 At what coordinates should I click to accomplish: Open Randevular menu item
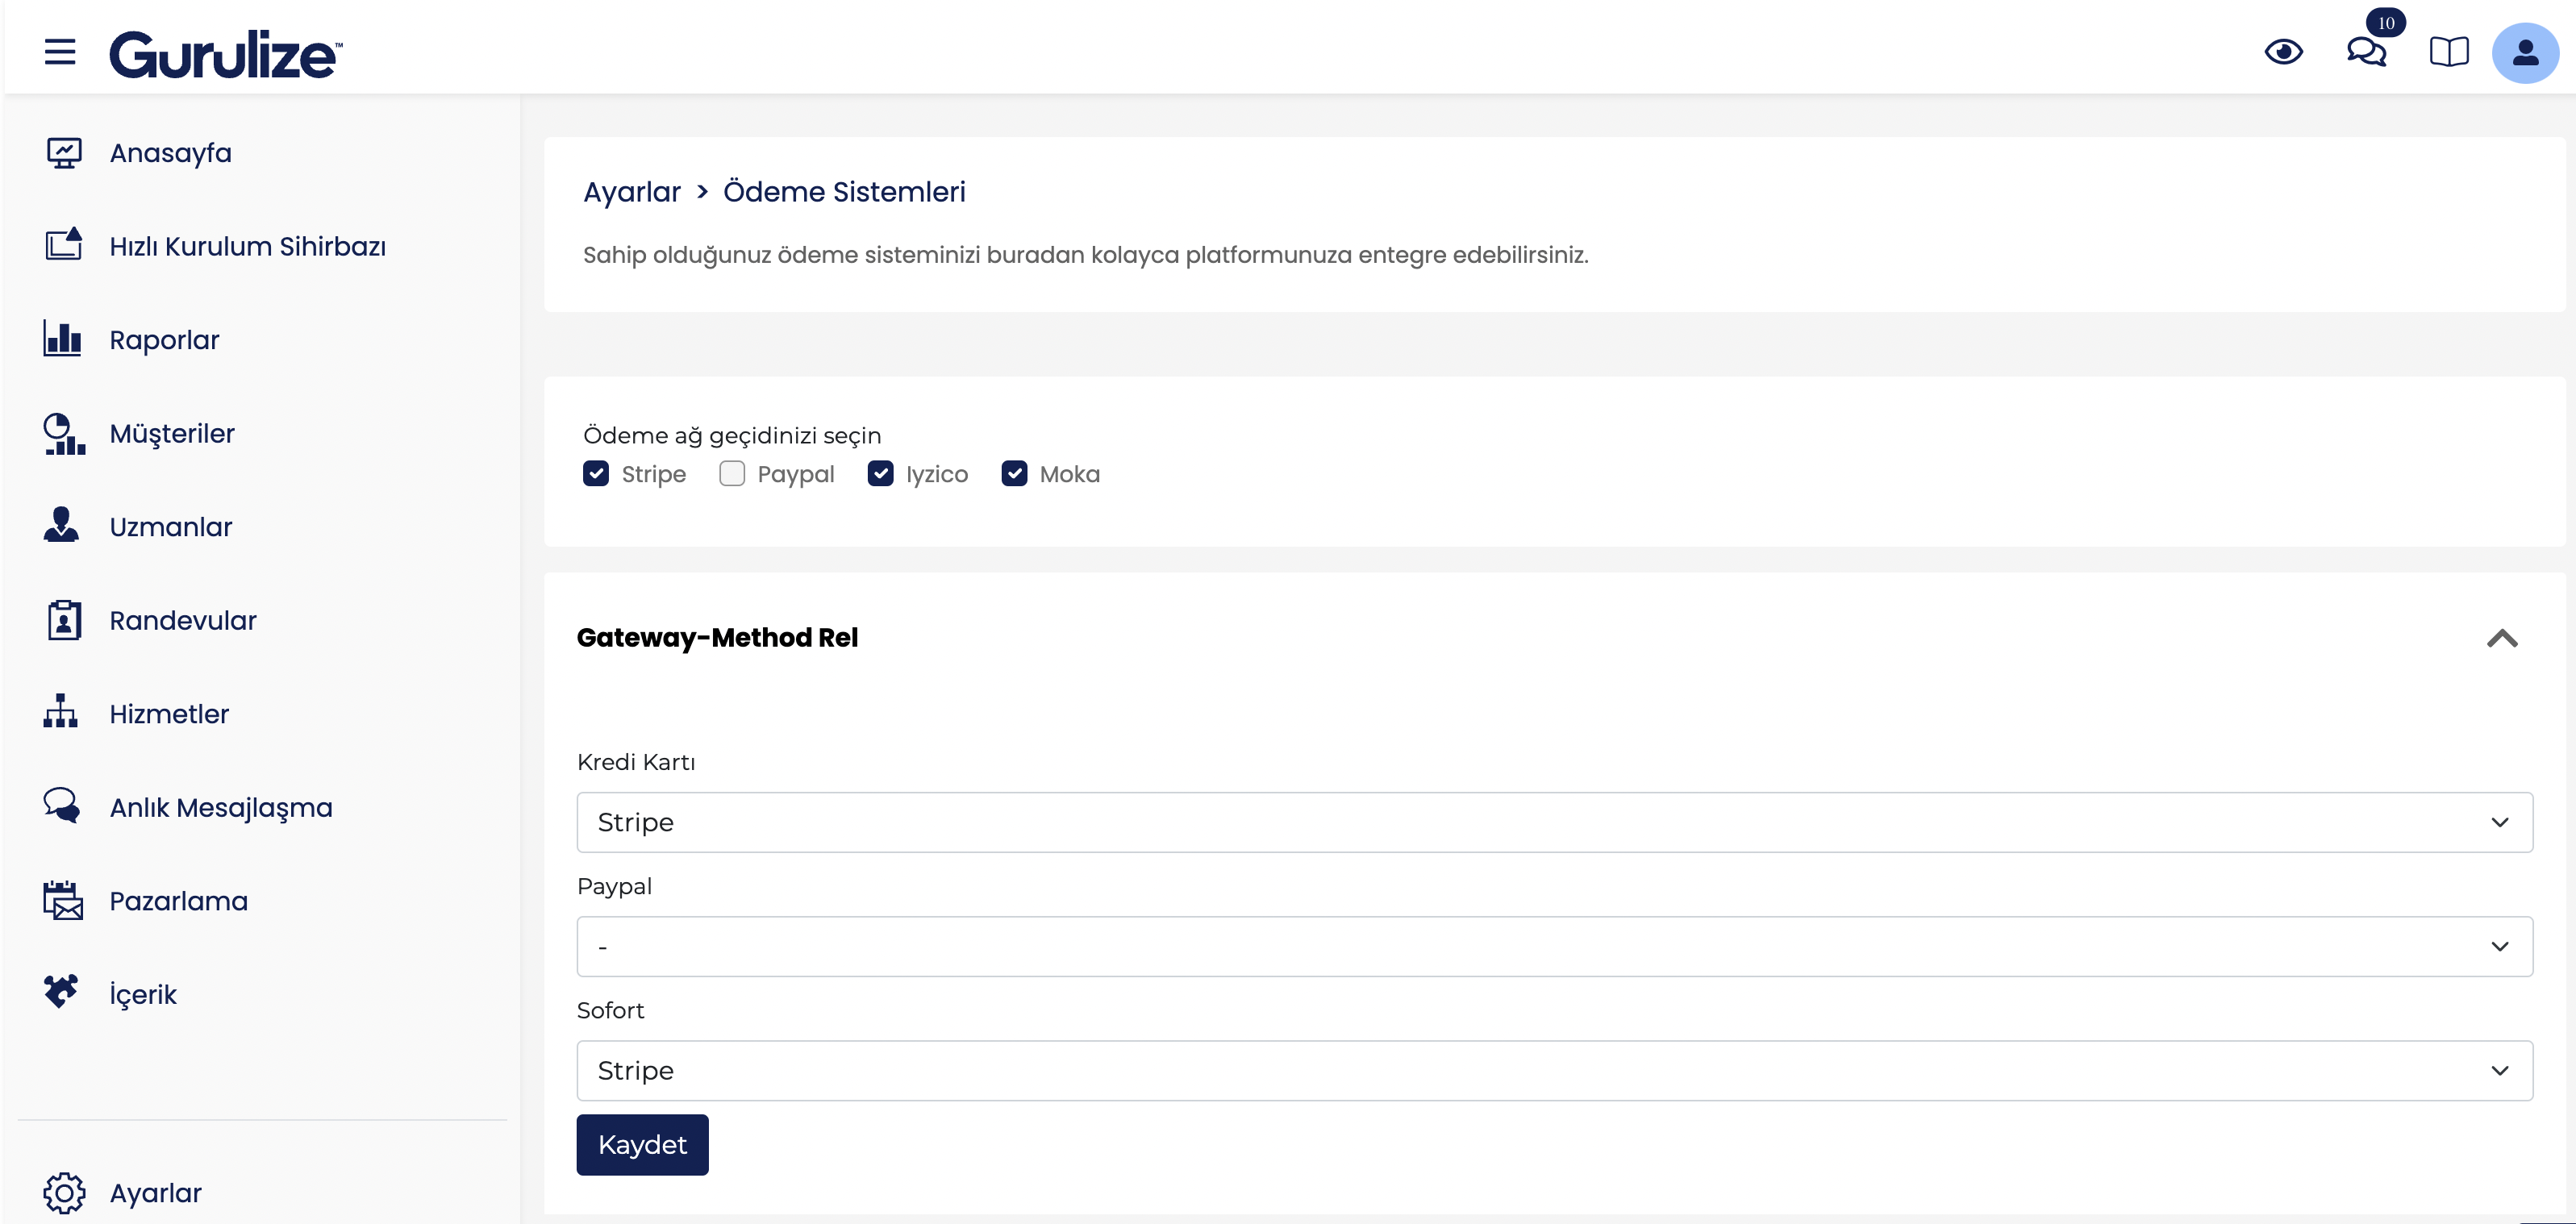183,620
